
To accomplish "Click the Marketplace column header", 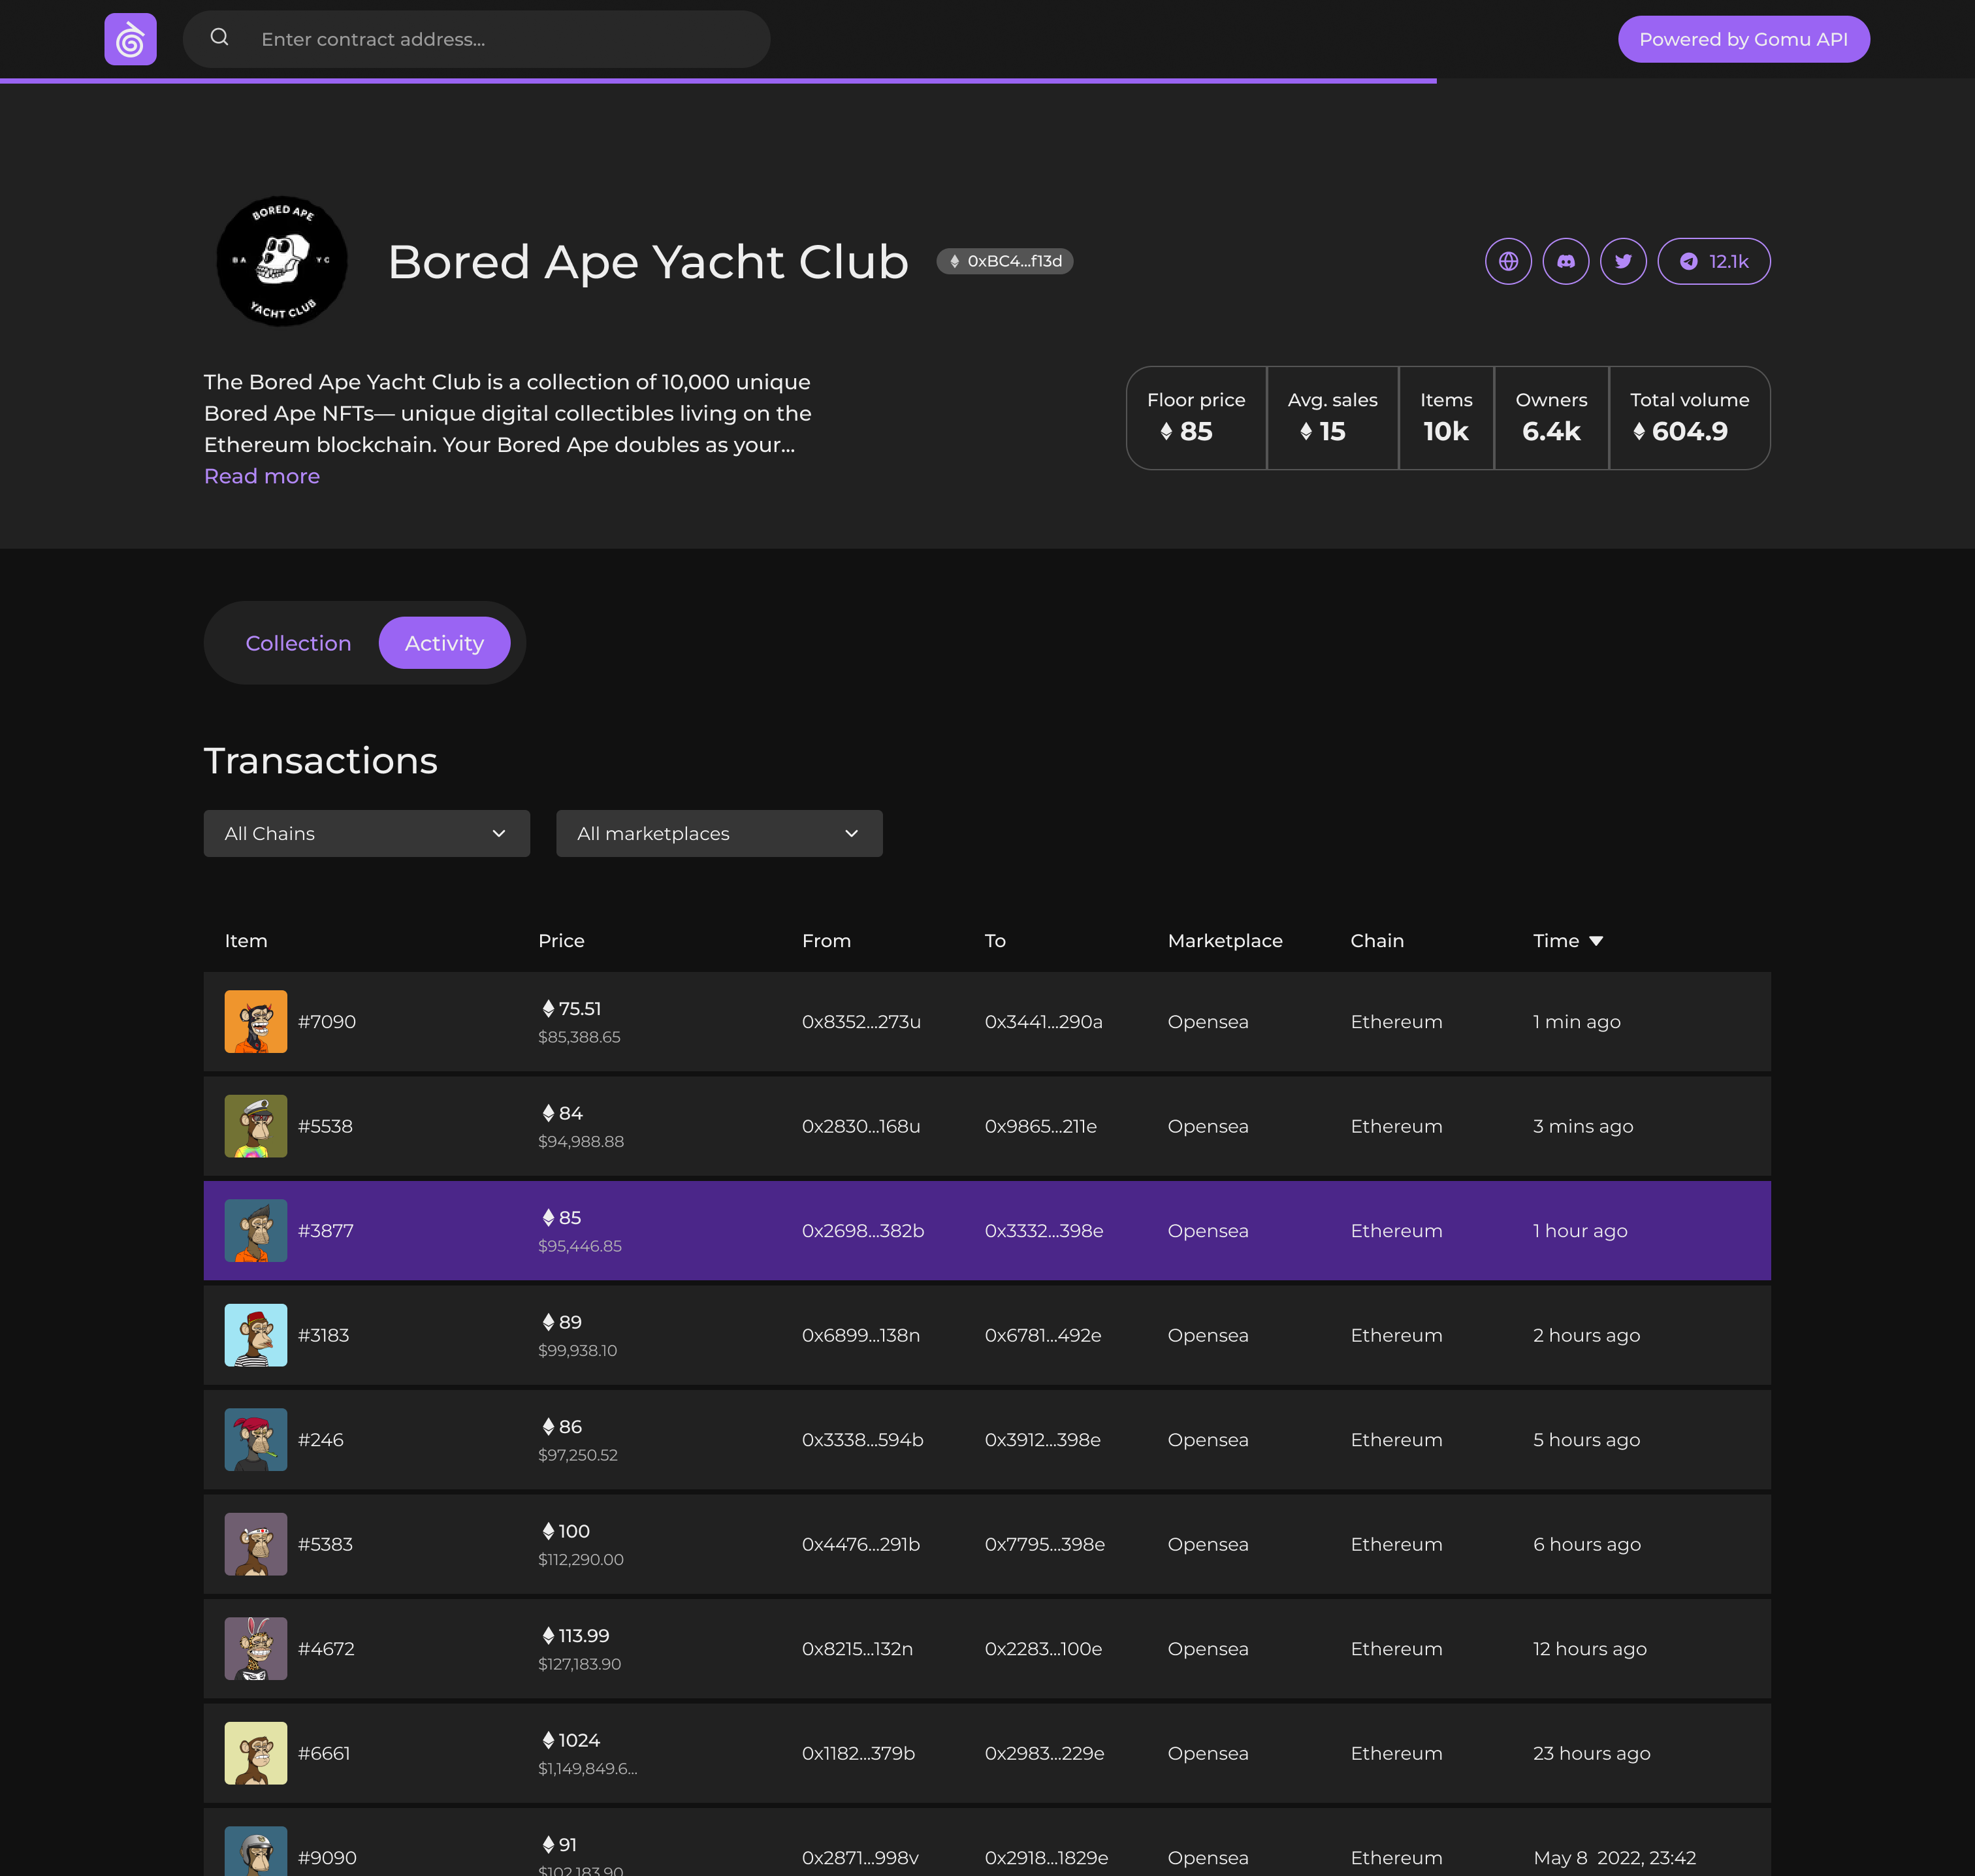I will tap(1225, 941).
